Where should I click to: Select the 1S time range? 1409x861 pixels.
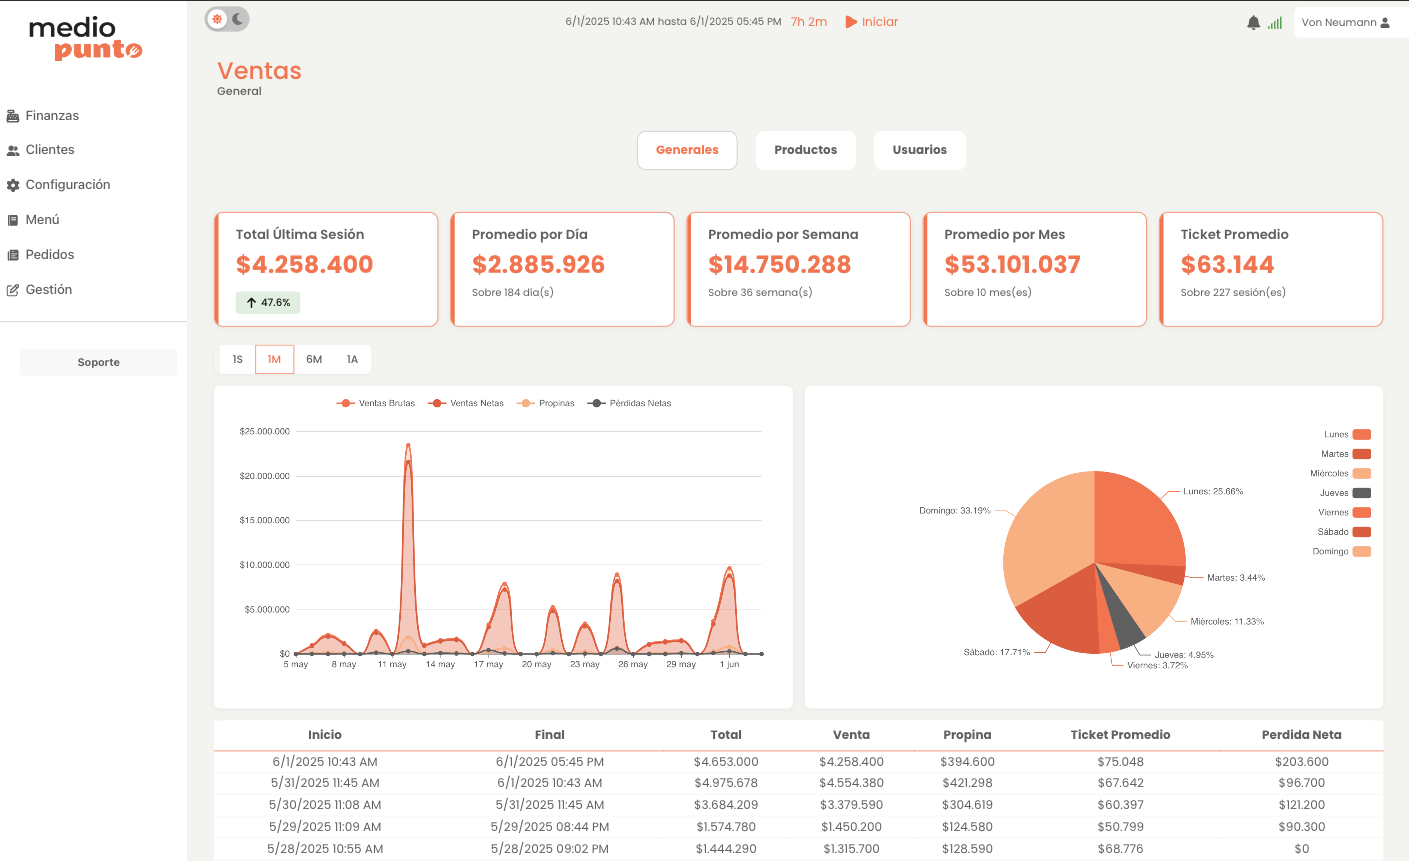click(237, 359)
